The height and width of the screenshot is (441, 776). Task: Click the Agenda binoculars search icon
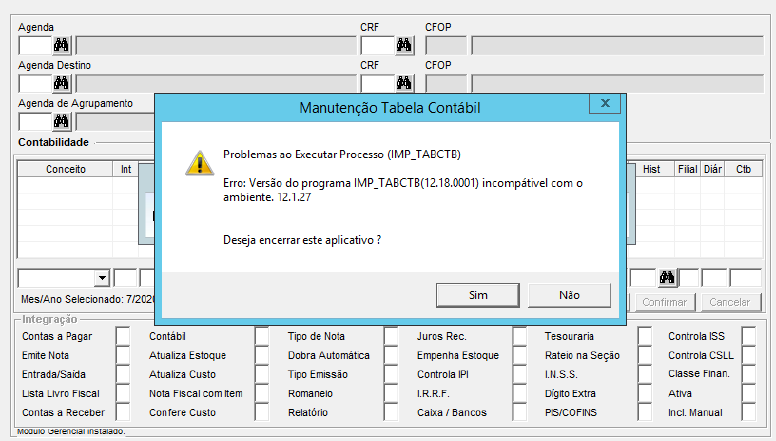pyautogui.click(x=61, y=45)
